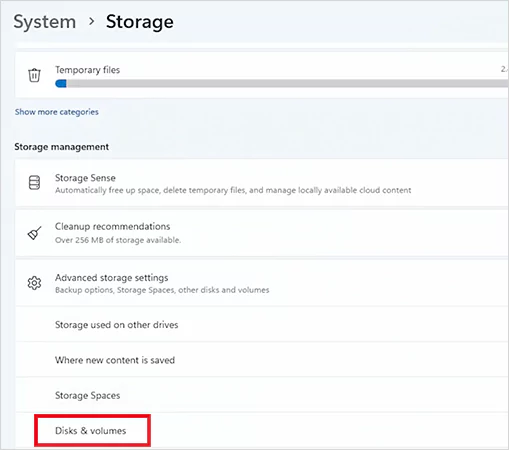Screen dimensions: 509x450
Task: Click the Temporary files trash can icon
Action: click(34, 75)
